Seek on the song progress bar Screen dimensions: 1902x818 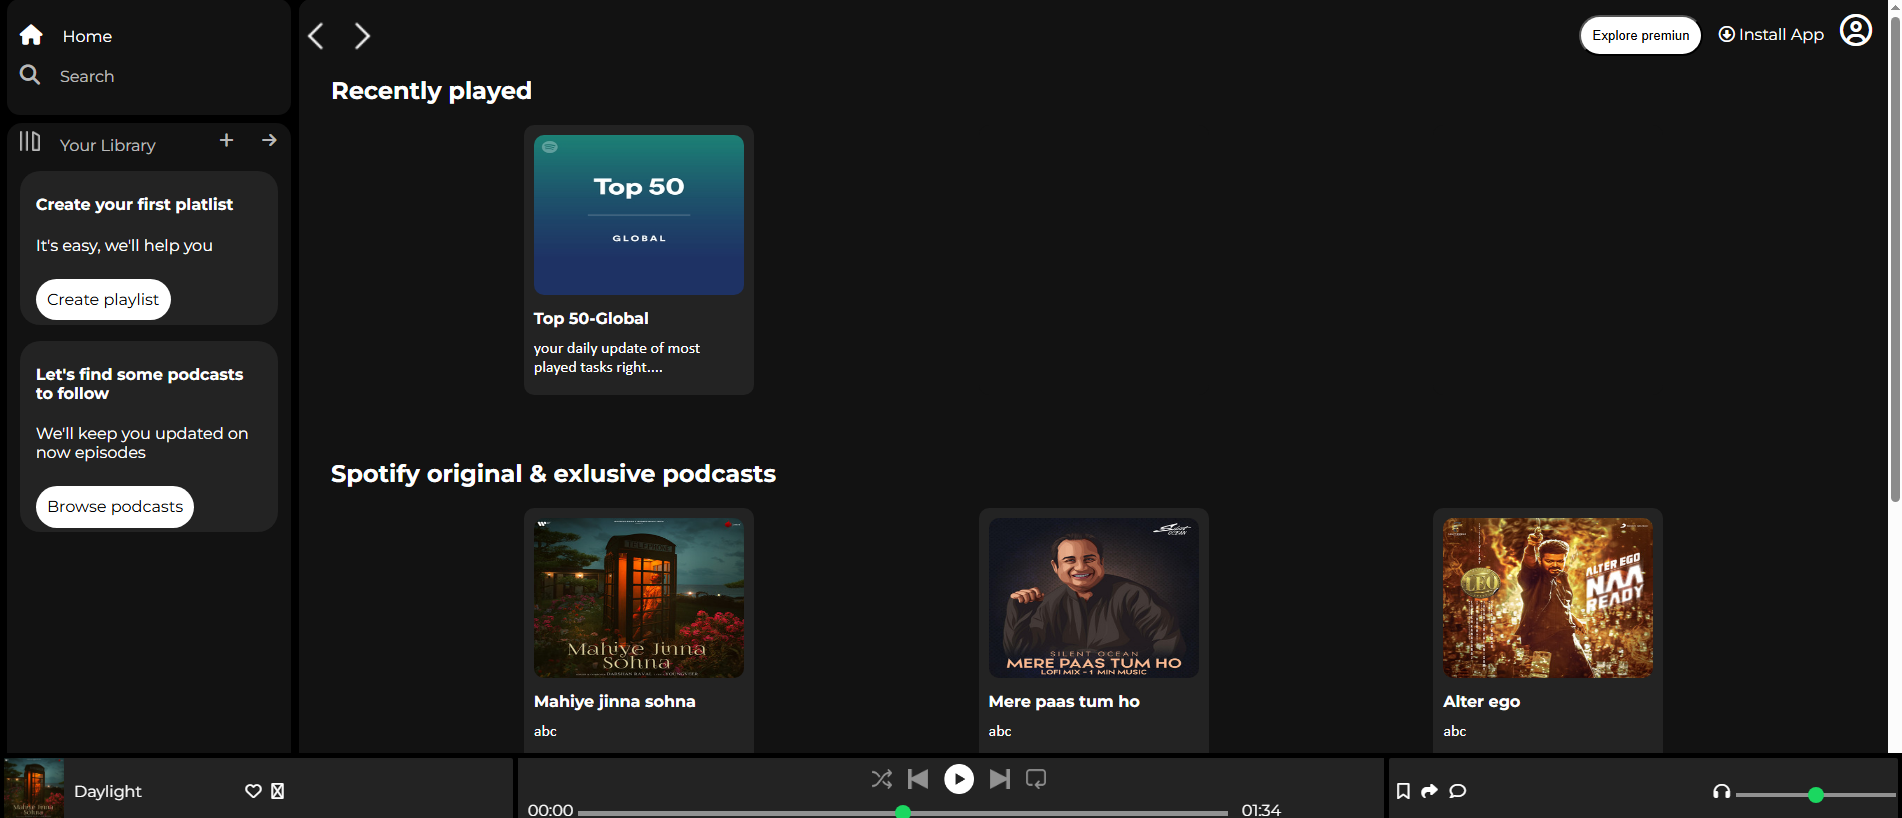(903, 812)
